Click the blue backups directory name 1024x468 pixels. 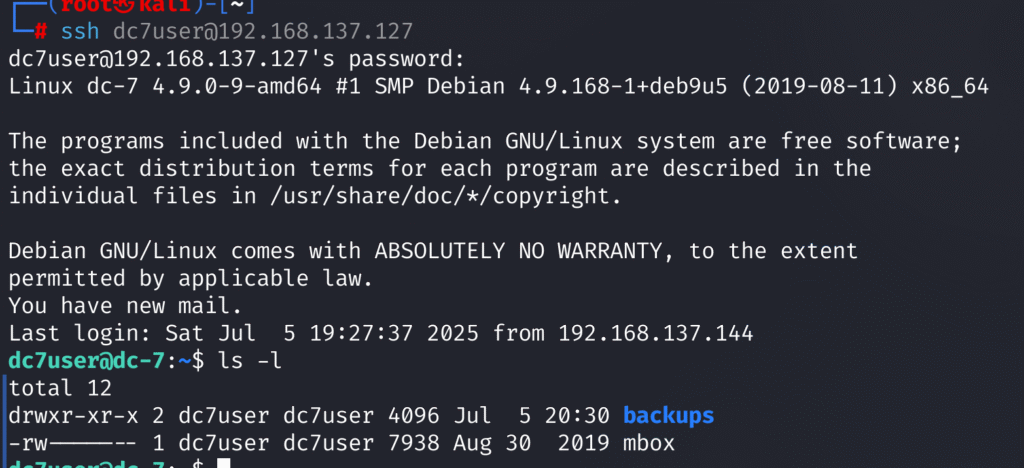coord(668,415)
